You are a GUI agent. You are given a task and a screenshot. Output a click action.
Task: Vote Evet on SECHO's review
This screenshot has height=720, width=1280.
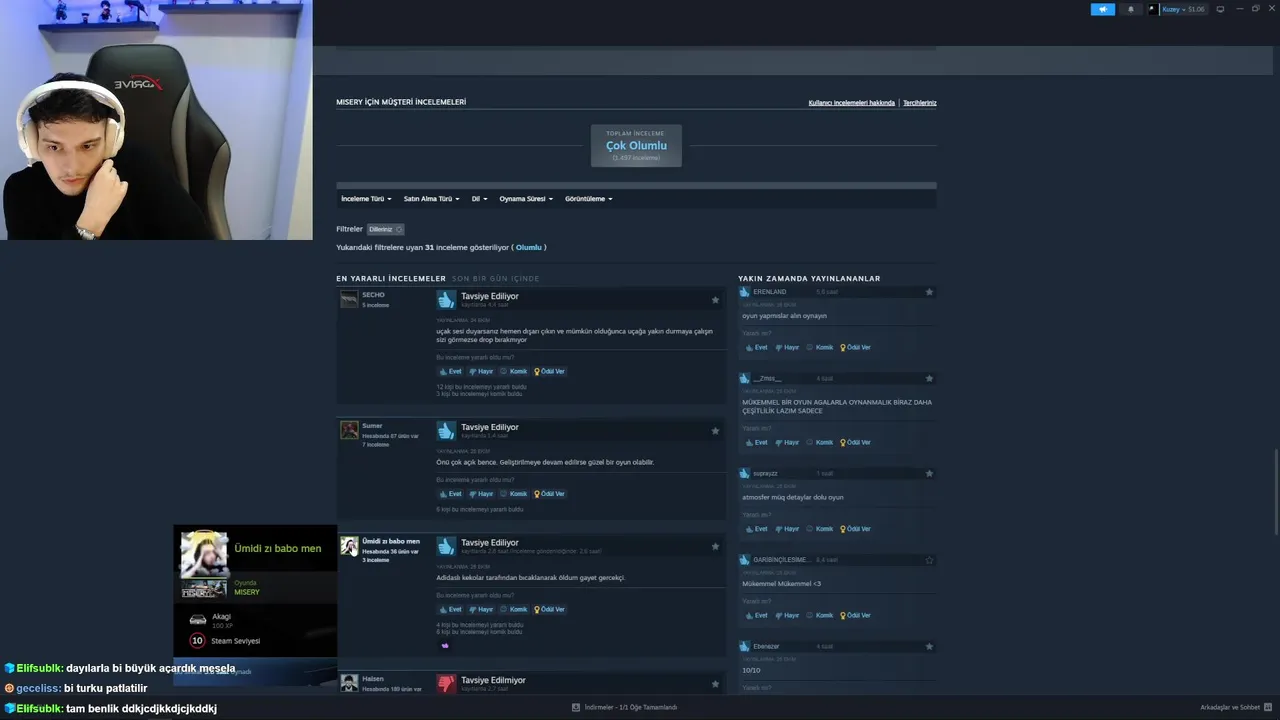tap(451, 371)
